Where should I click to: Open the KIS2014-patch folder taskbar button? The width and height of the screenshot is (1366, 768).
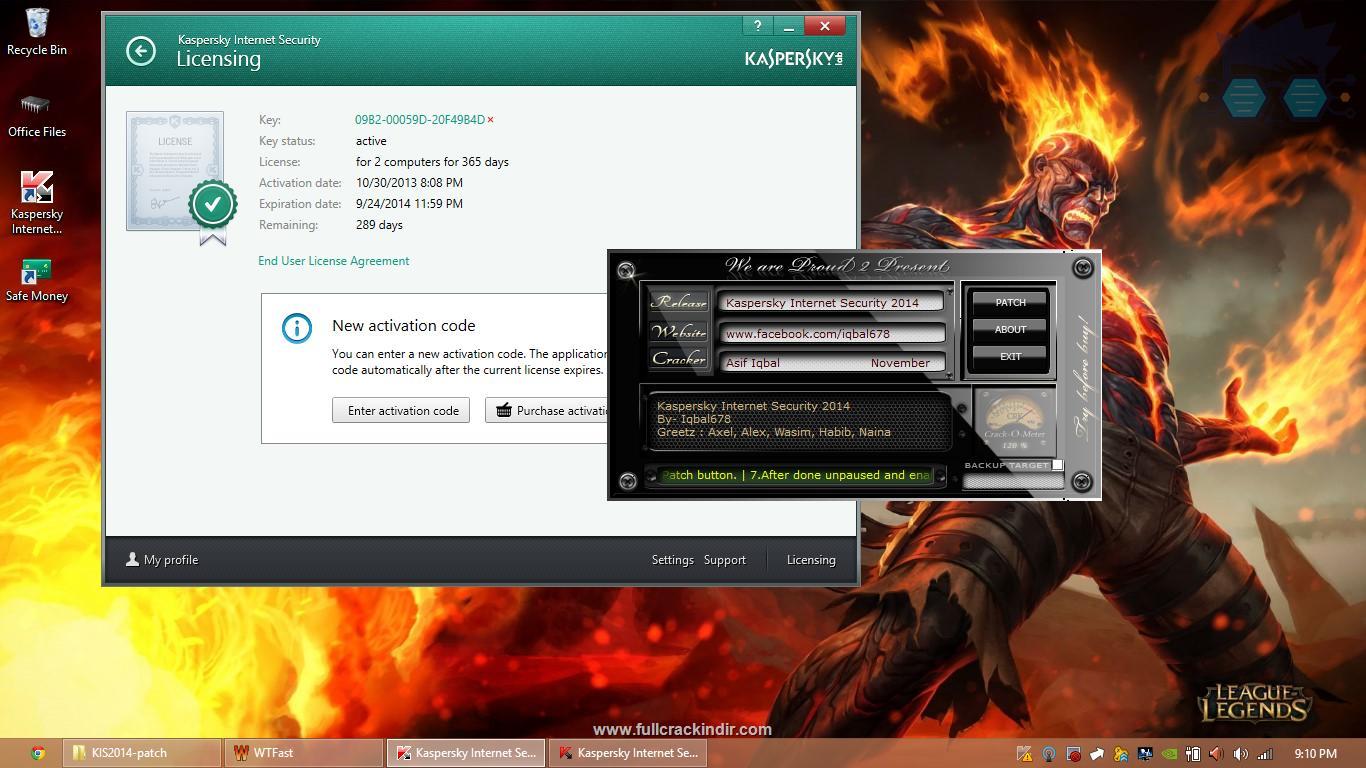[x=142, y=753]
